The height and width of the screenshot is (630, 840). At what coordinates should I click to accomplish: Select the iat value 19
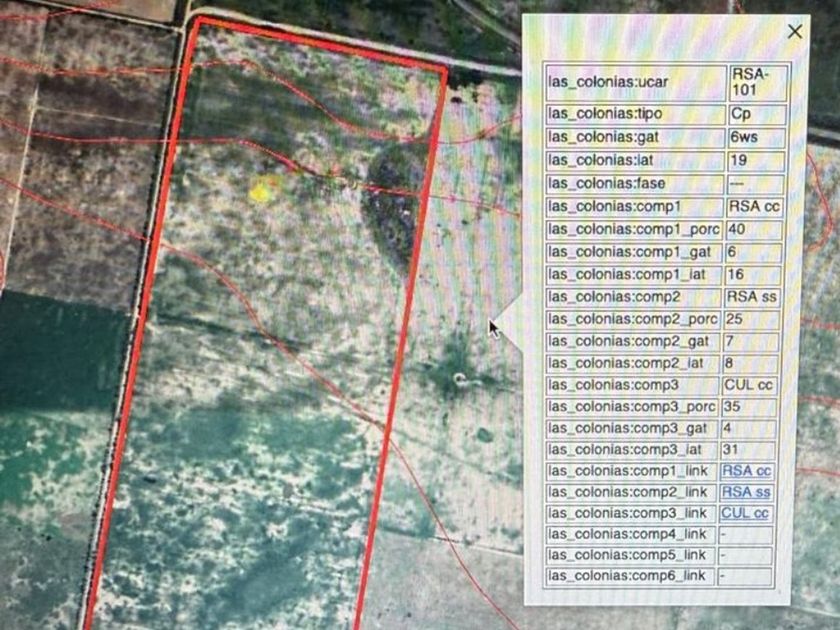738,160
